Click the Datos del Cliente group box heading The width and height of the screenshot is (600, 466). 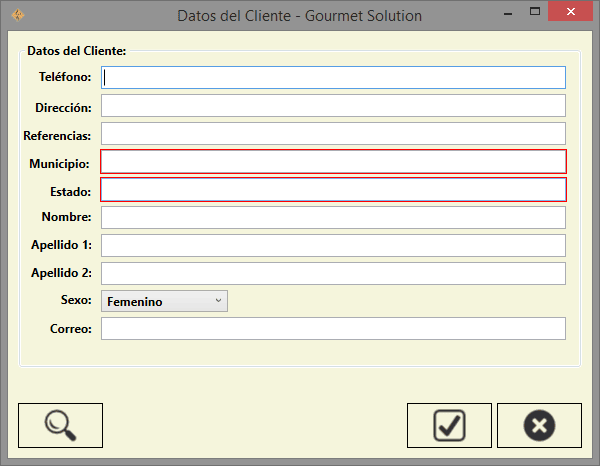click(x=76, y=49)
